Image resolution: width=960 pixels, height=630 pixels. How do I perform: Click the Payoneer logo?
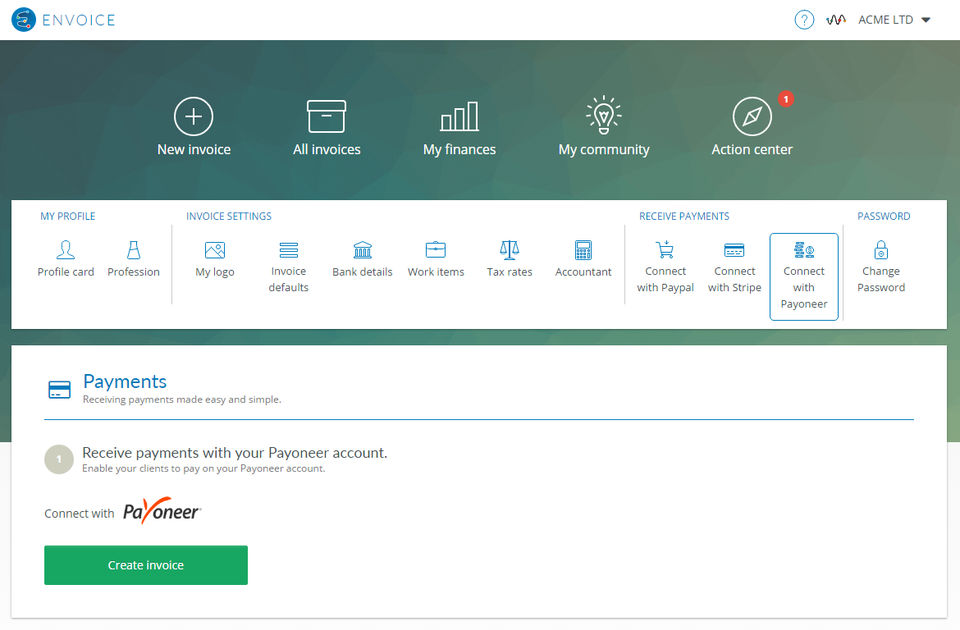click(162, 511)
